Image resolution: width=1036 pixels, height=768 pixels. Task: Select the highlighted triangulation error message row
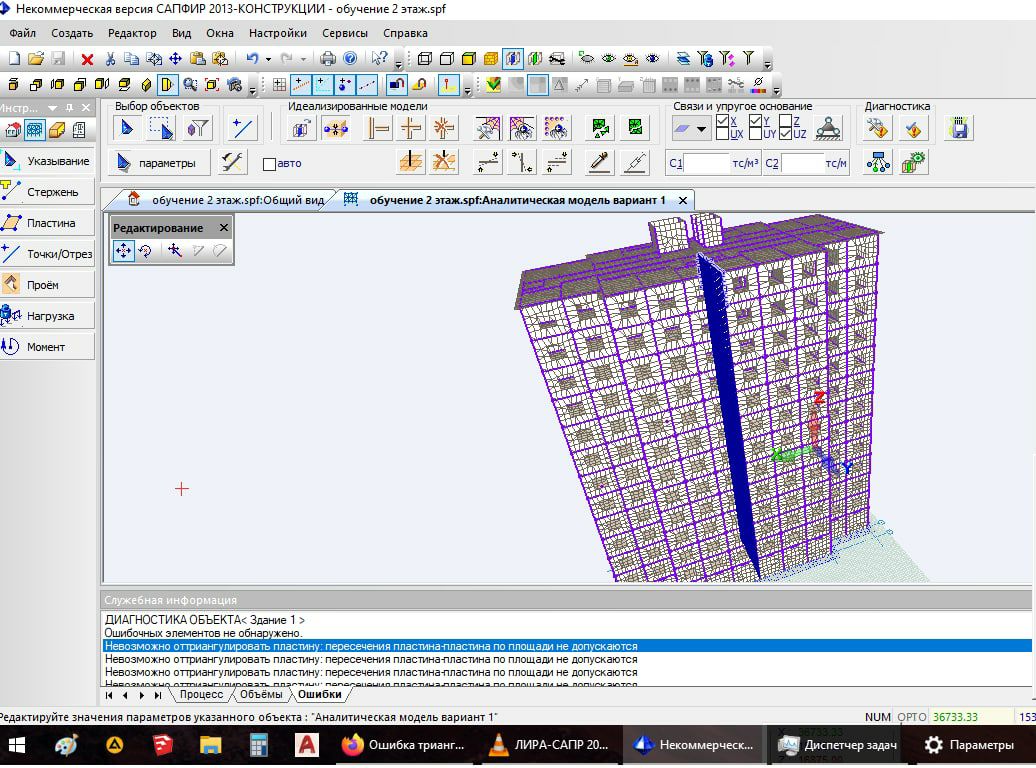pos(568,646)
